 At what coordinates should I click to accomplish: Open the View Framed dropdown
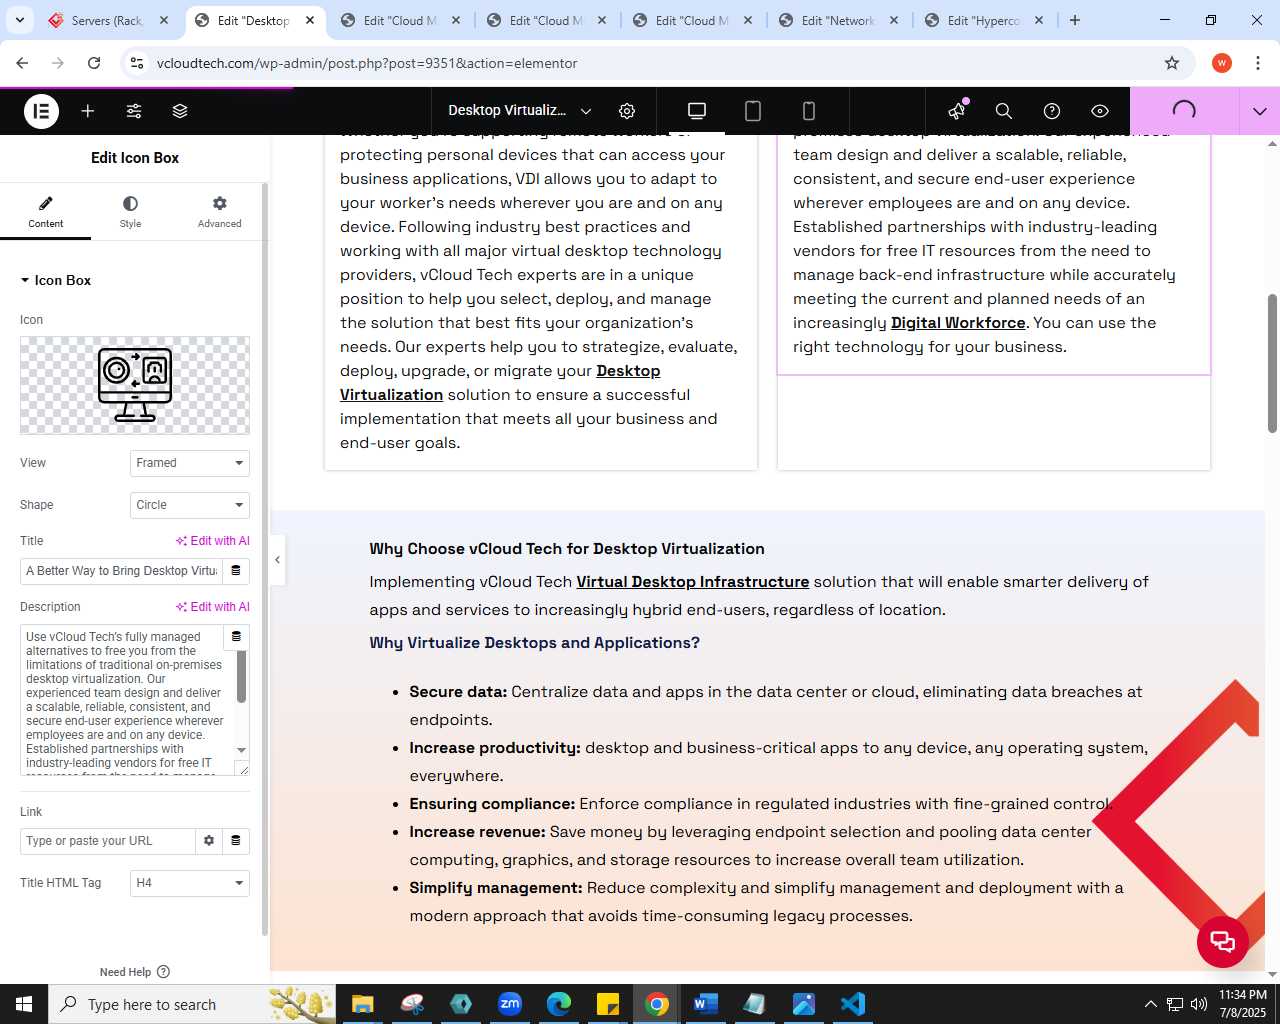coord(190,463)
